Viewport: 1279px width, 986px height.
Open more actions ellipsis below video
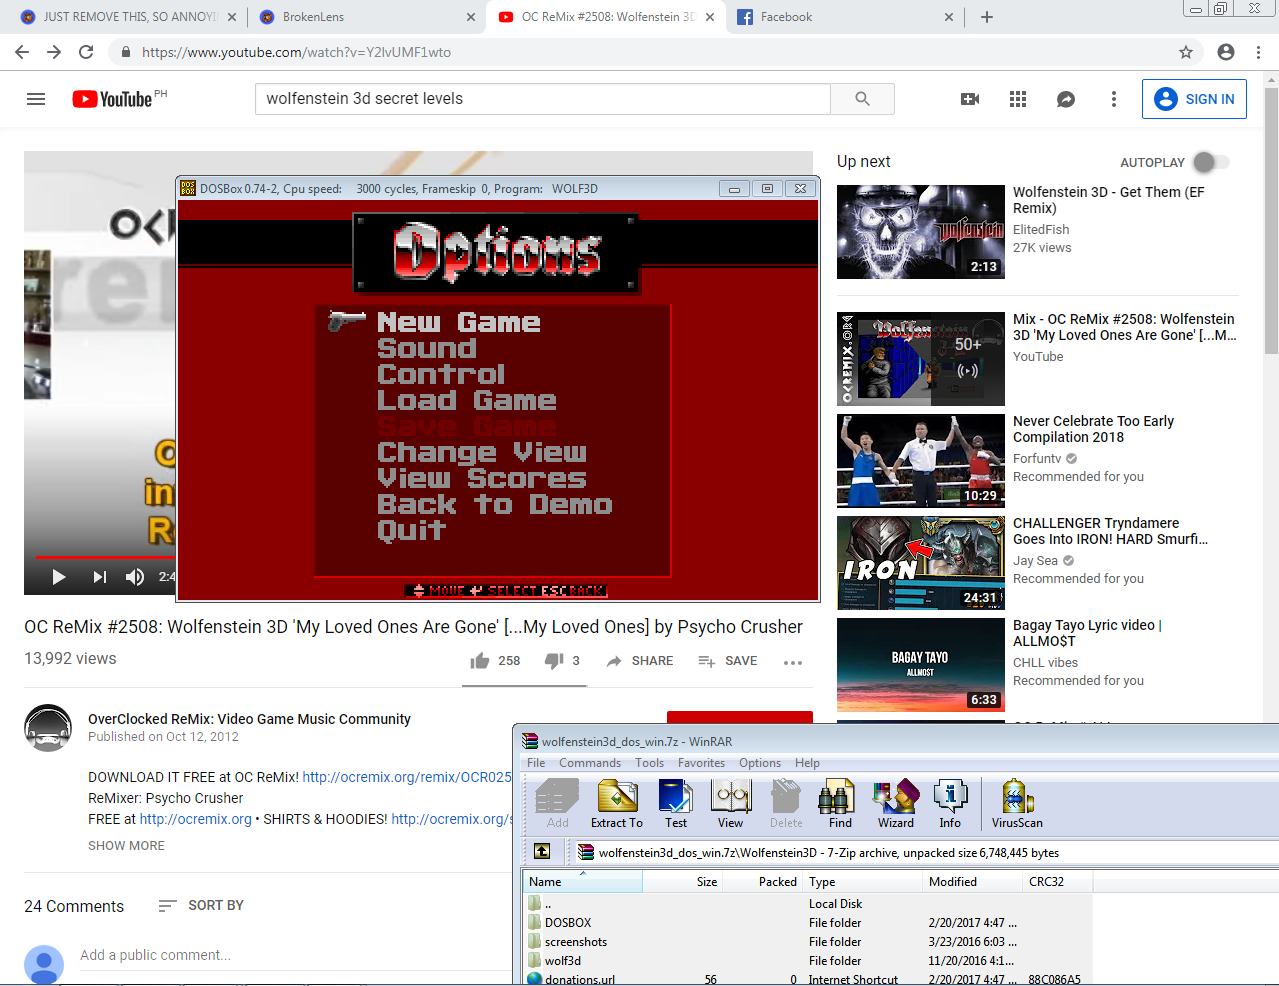[793, 662]
